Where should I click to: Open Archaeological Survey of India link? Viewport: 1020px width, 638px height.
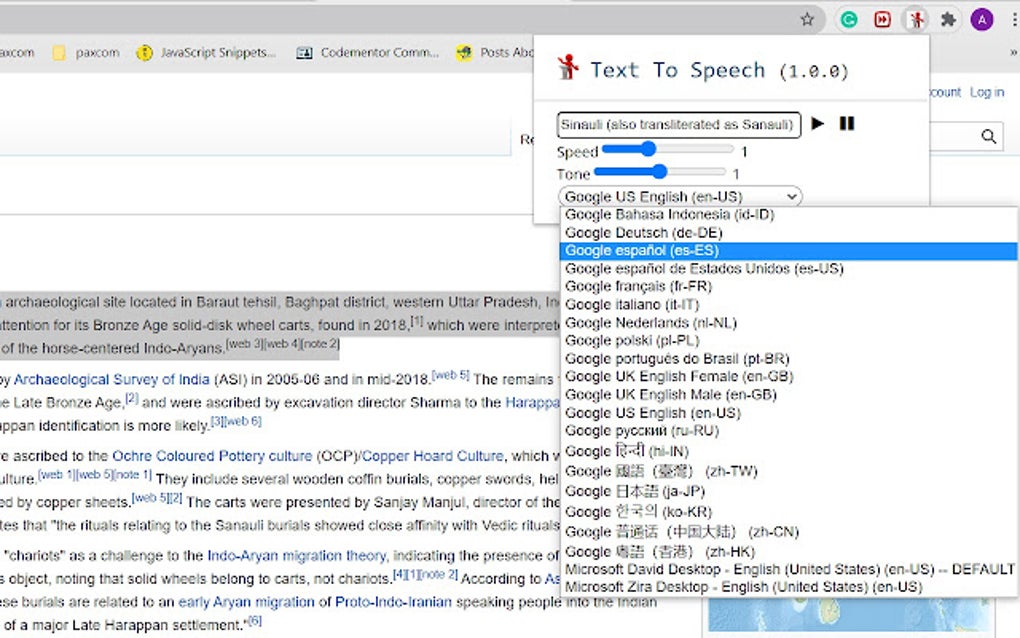point(111,379)
